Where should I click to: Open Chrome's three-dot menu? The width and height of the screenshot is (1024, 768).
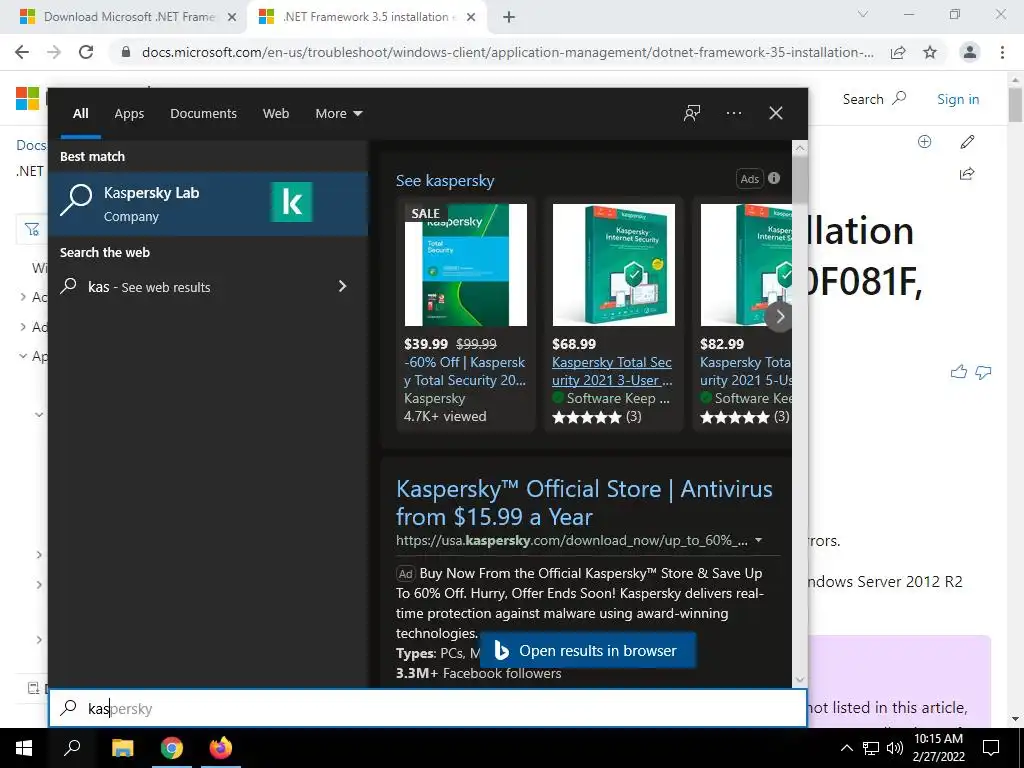tap(1002, 52)
